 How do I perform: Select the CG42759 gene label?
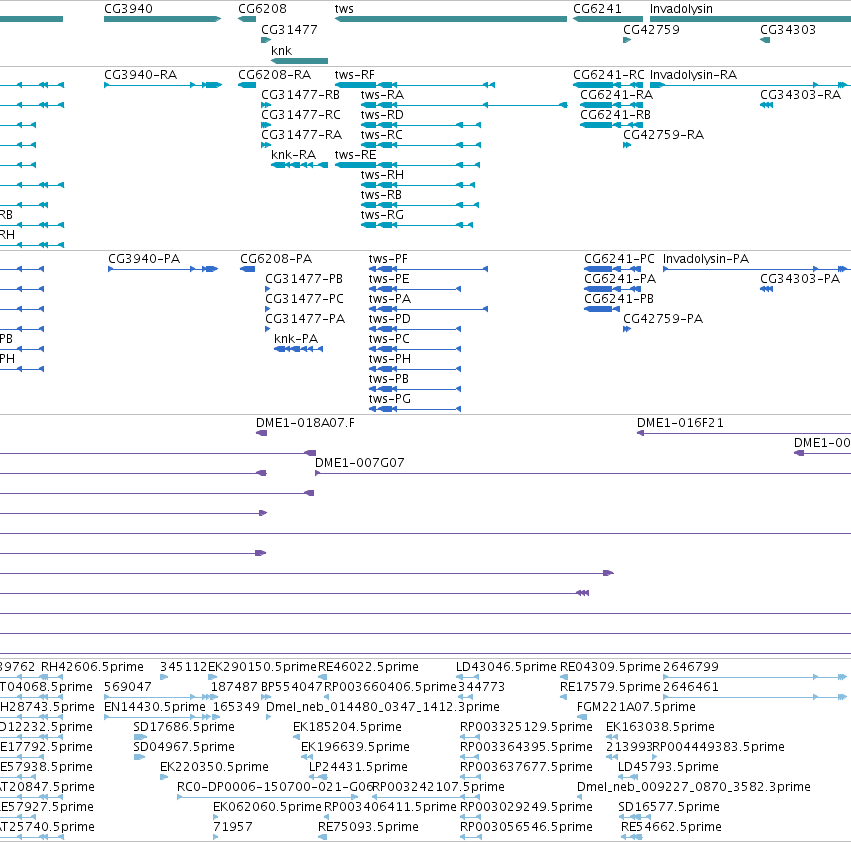pos(651,29)
